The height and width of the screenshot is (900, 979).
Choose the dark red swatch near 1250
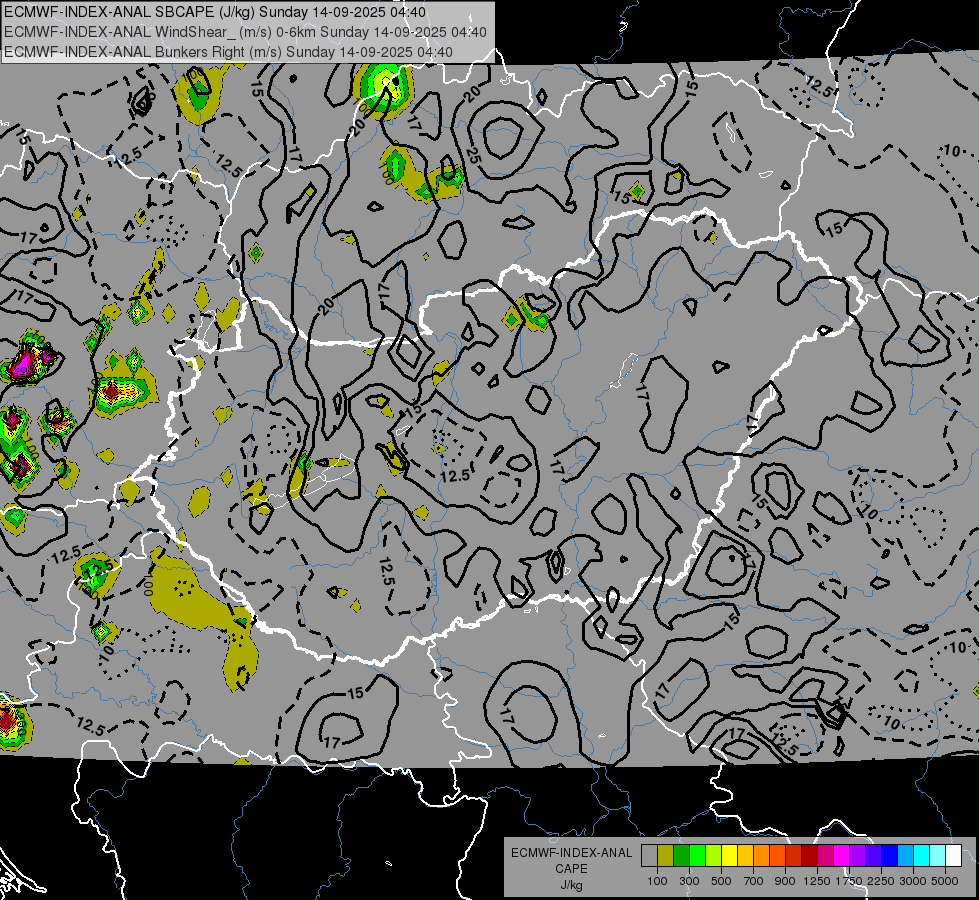click(809, 856)
